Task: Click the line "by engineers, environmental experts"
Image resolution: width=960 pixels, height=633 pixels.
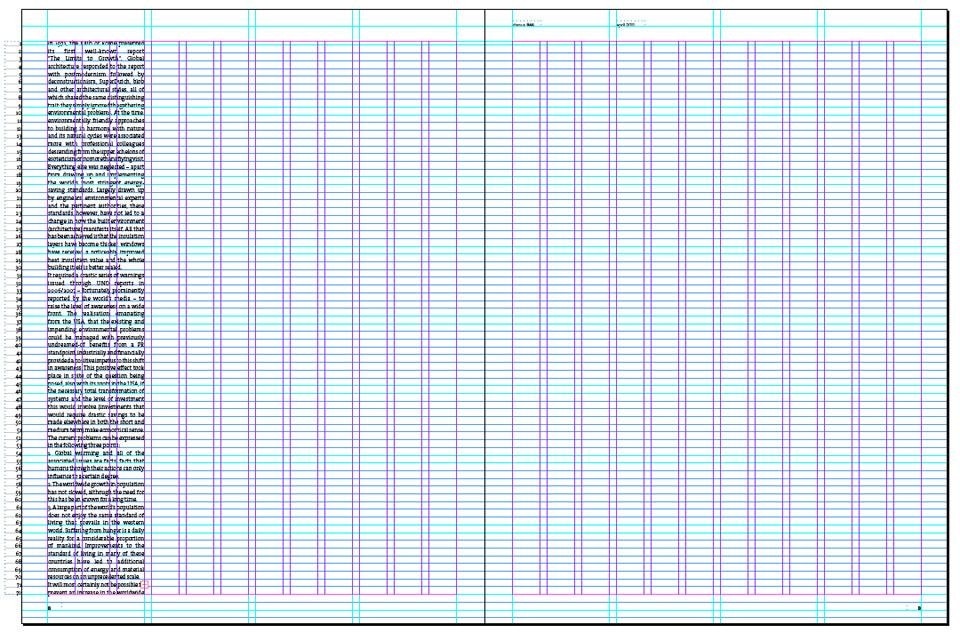Action: (x=97, y=198)
